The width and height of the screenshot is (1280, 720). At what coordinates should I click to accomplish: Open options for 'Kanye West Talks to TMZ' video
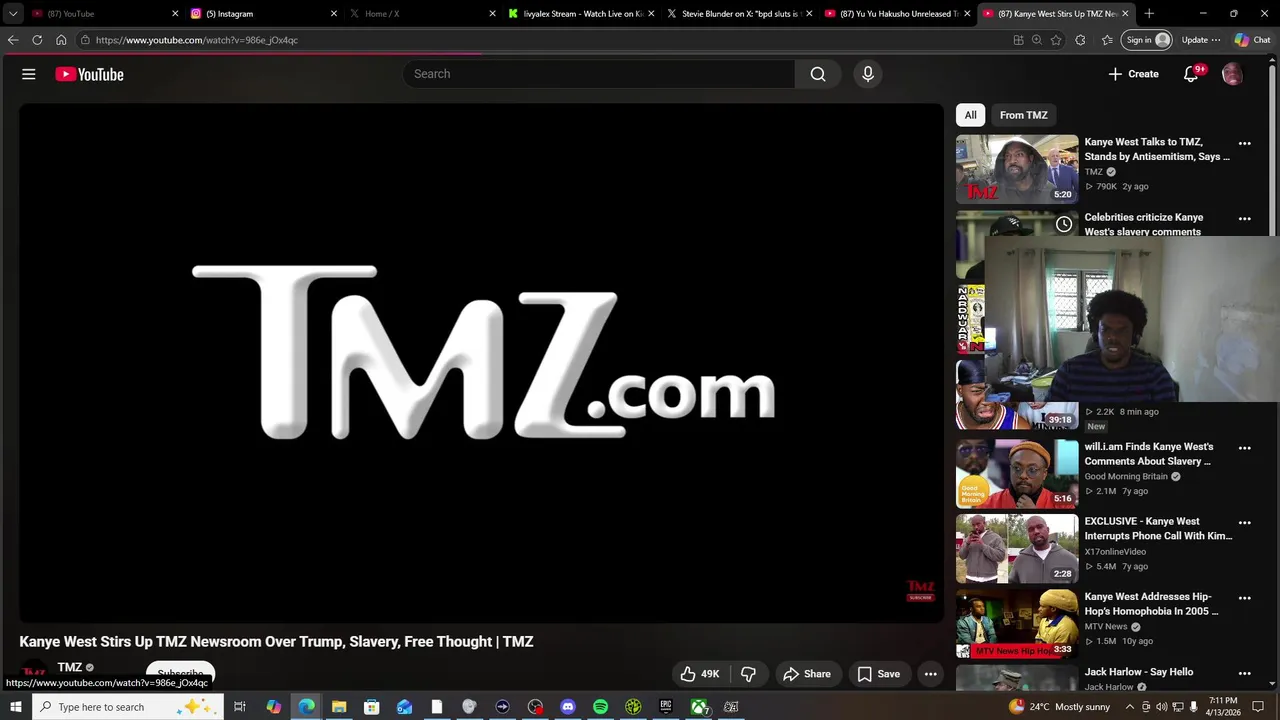pyautogui.click(x=1245, y=143)
